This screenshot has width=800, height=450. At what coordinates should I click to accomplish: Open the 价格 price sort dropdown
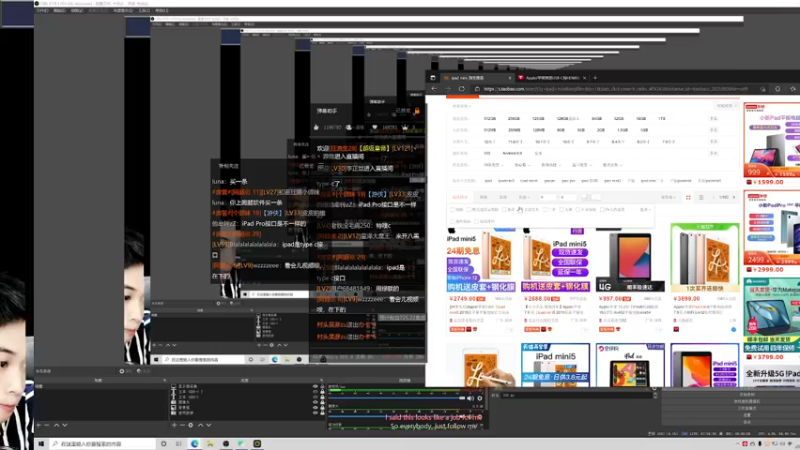coord(523,197)
